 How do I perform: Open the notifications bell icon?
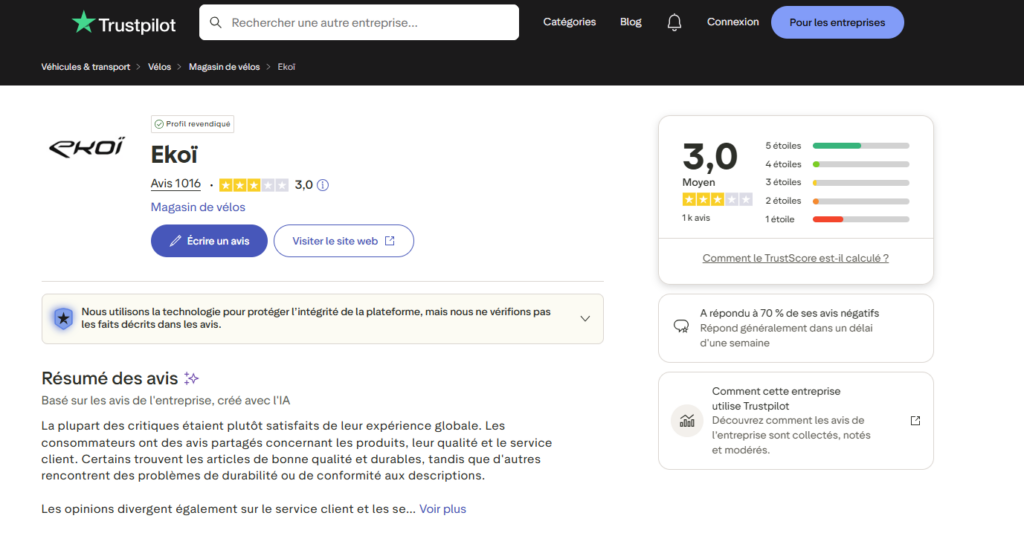click(674, 22)
